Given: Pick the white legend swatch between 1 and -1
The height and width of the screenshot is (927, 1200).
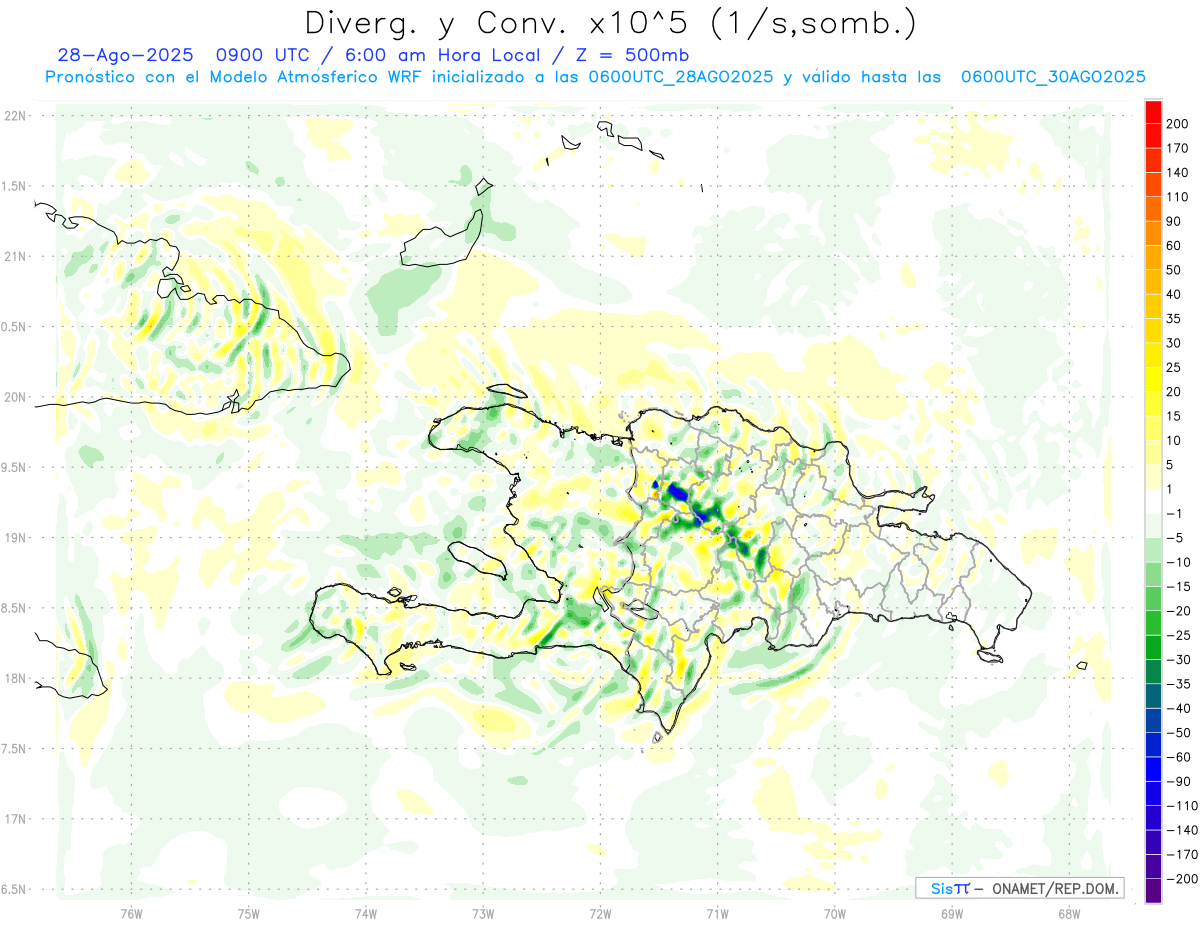Looking at the screenshot, I should coord(1153,501).
